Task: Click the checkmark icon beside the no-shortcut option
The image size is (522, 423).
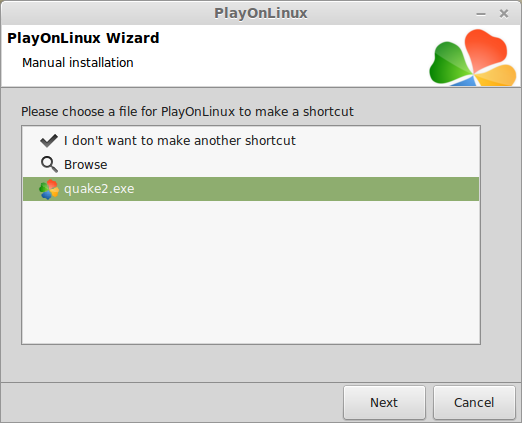Action: point(49,141)
